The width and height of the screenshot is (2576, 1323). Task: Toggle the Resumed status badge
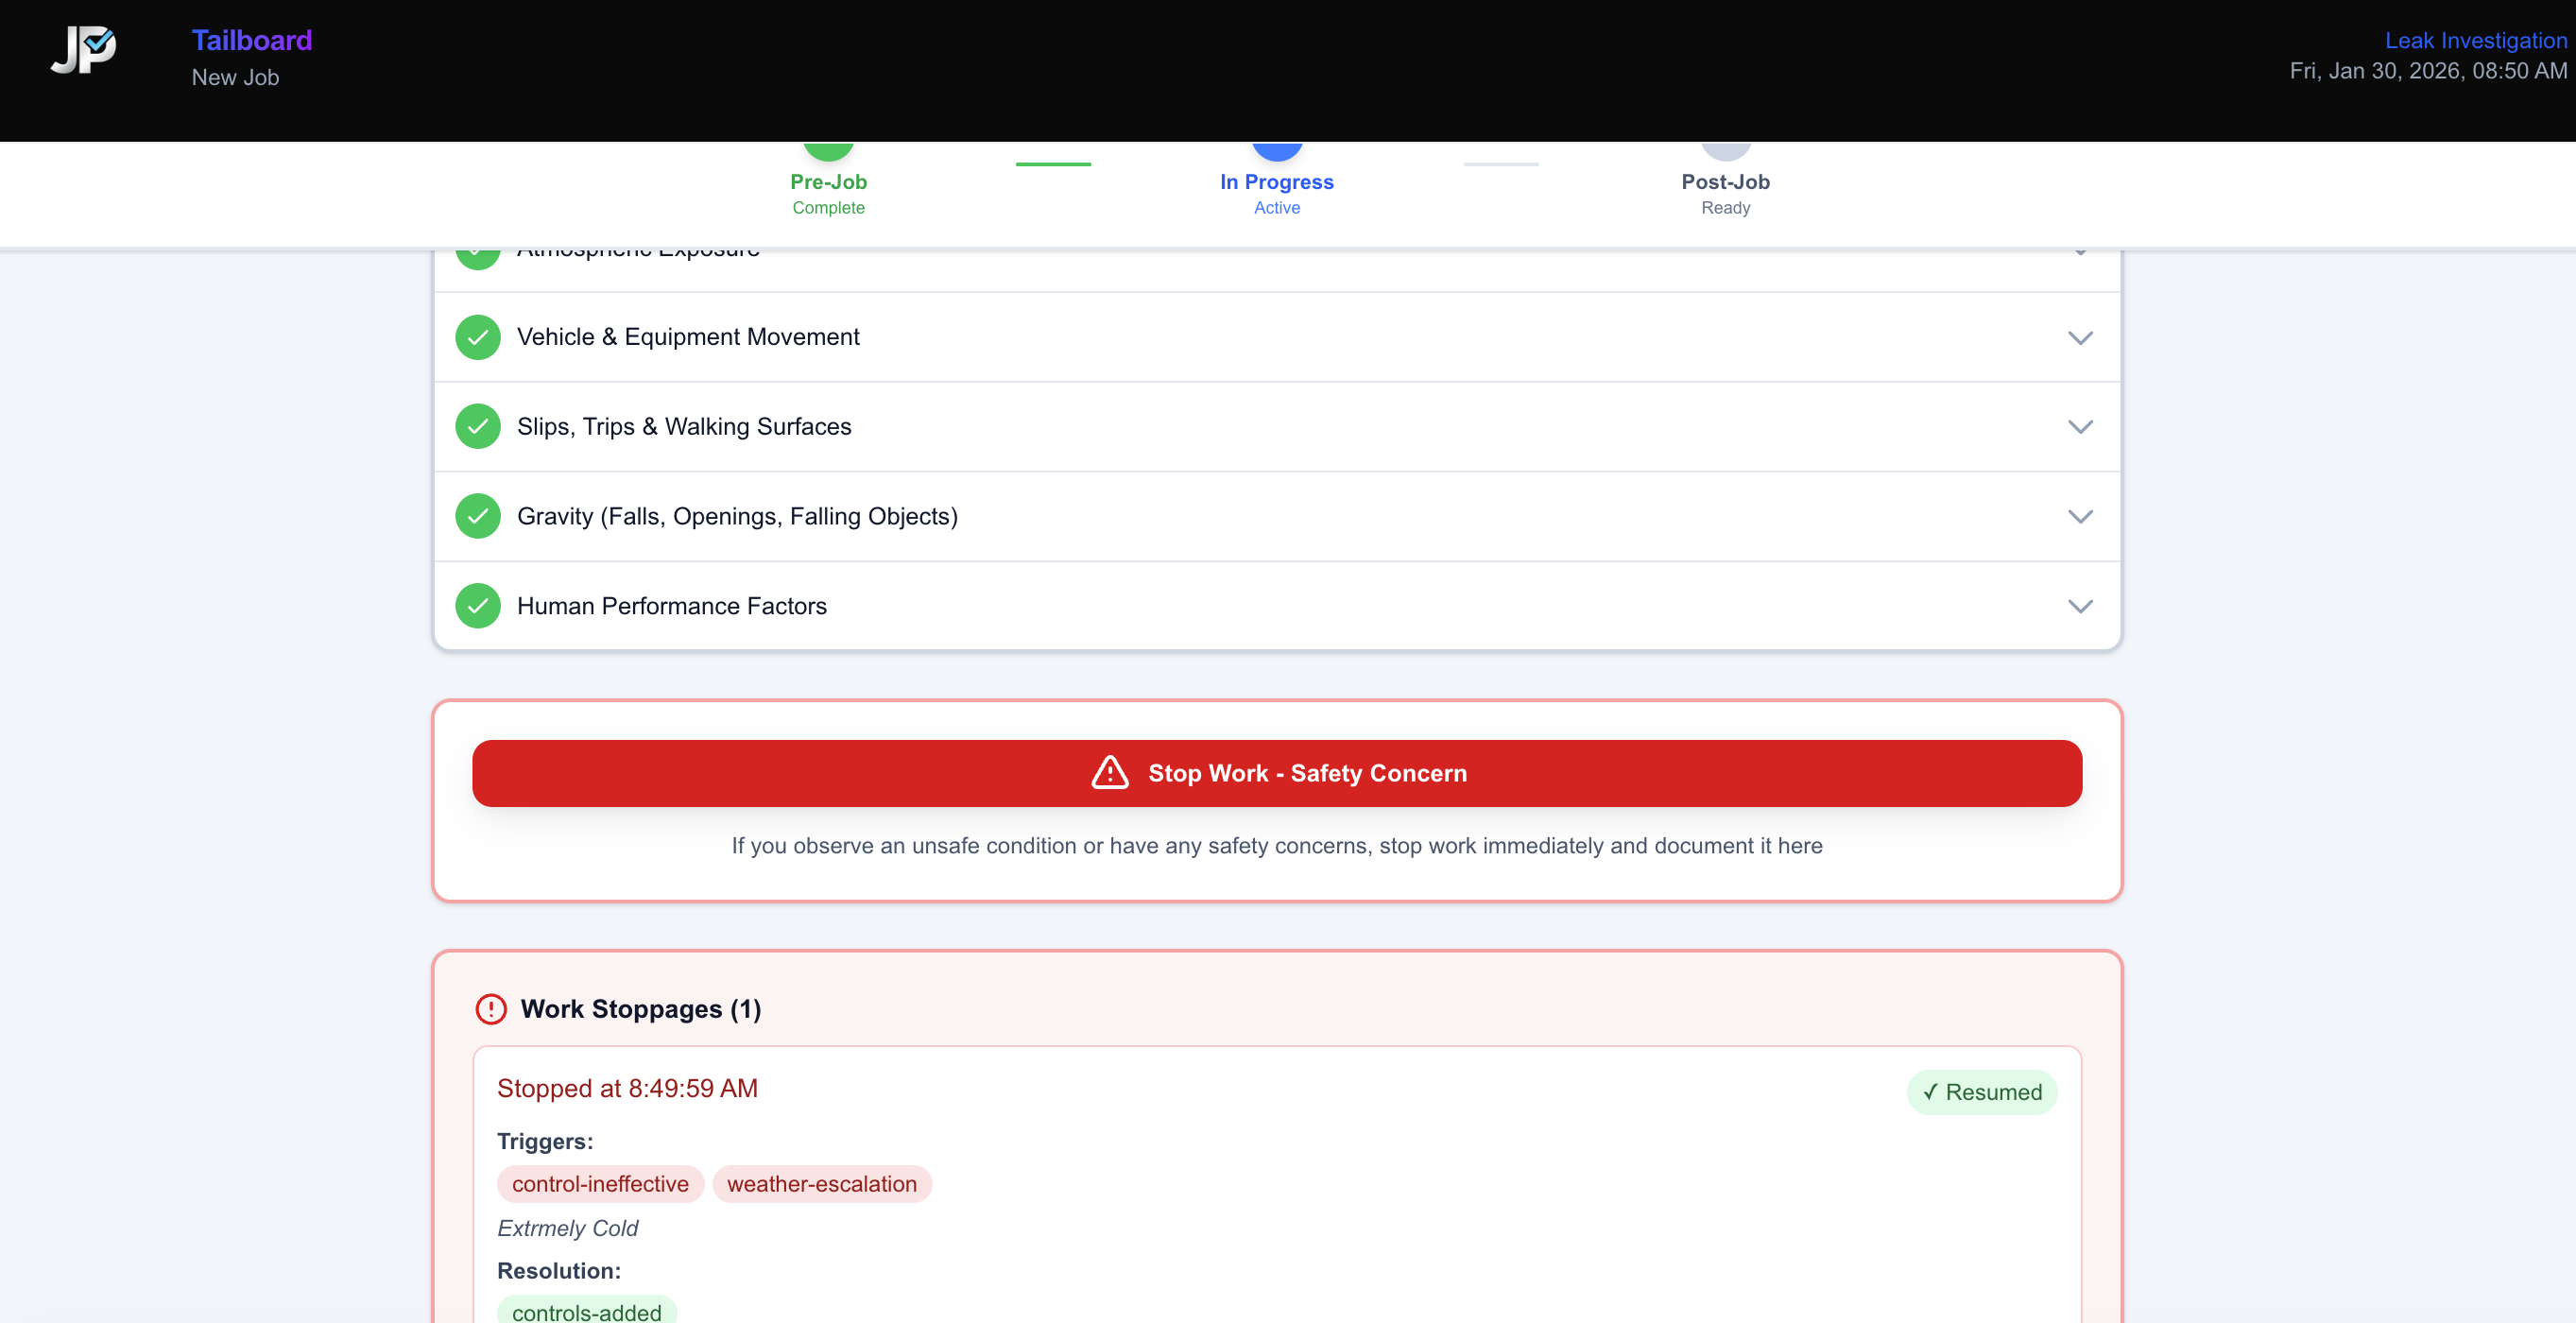tap(1982, 1092)
